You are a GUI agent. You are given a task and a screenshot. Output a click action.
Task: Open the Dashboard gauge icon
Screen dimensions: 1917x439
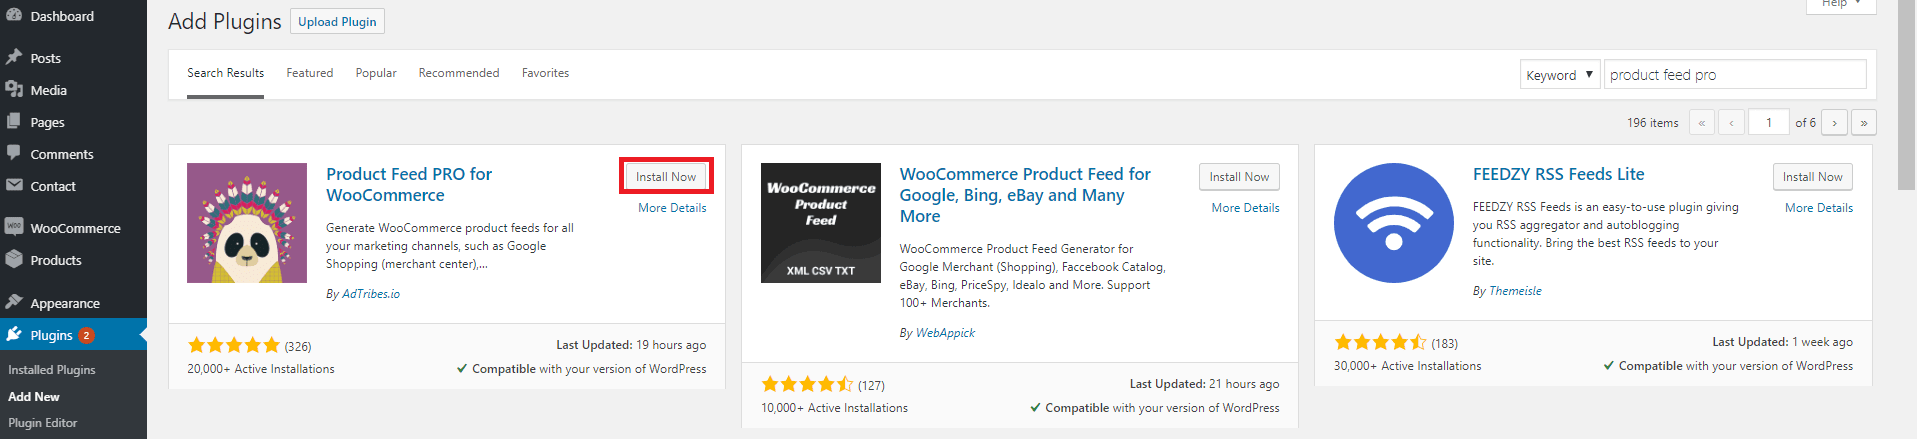[14, 16]
